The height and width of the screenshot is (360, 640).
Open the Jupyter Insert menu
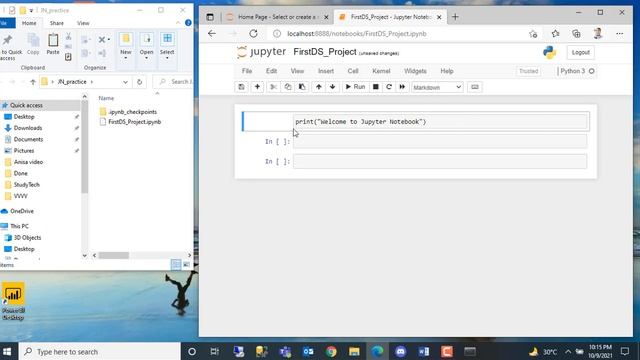click(x=326, y=71)
